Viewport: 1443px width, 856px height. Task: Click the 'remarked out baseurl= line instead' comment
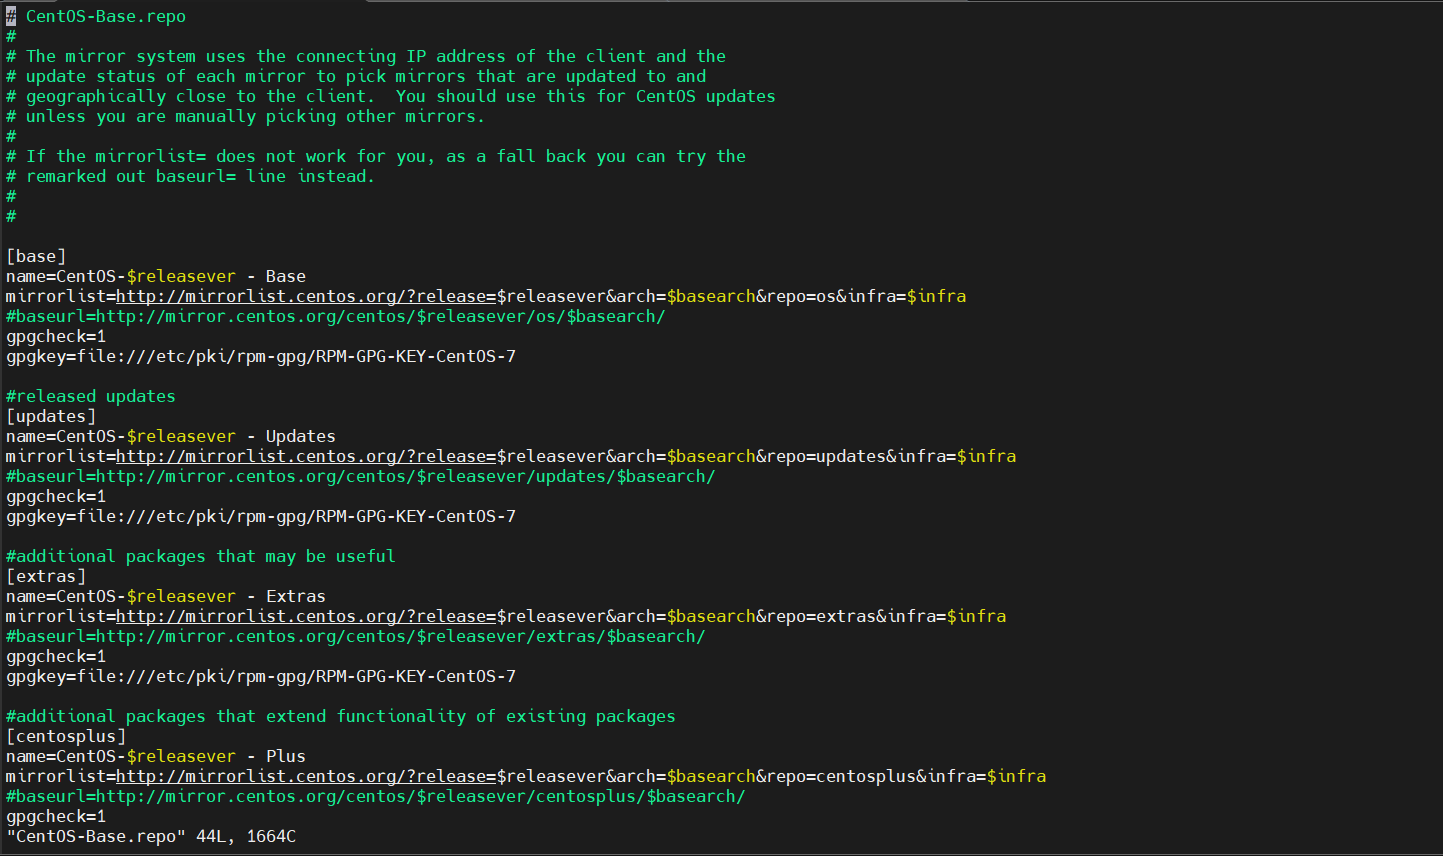pyautogui.click(x=200, y=176)
